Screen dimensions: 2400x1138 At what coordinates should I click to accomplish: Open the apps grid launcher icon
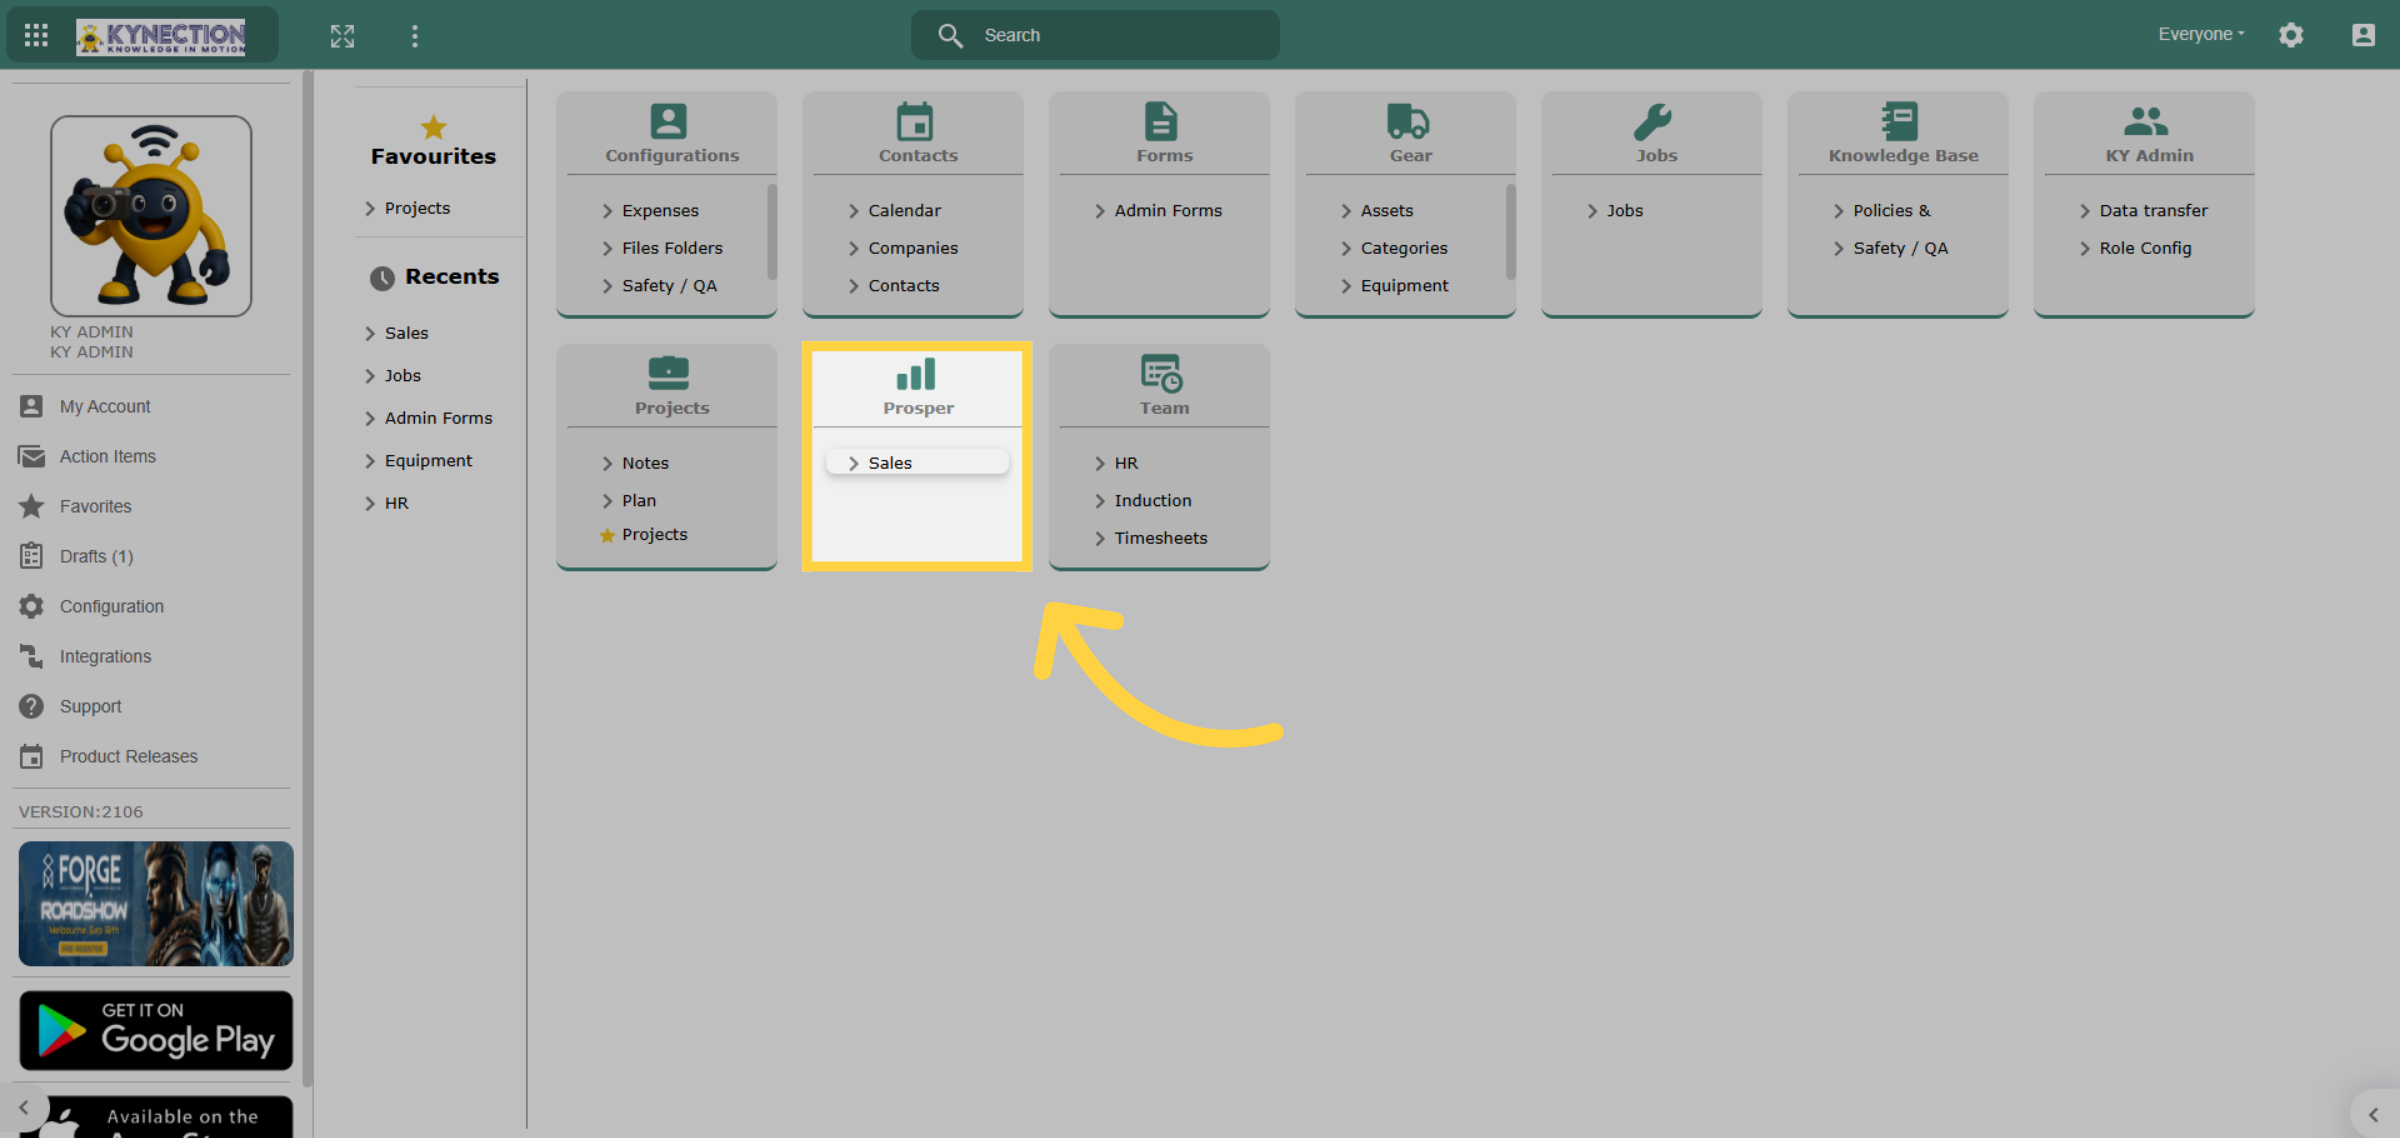(36, 35)
